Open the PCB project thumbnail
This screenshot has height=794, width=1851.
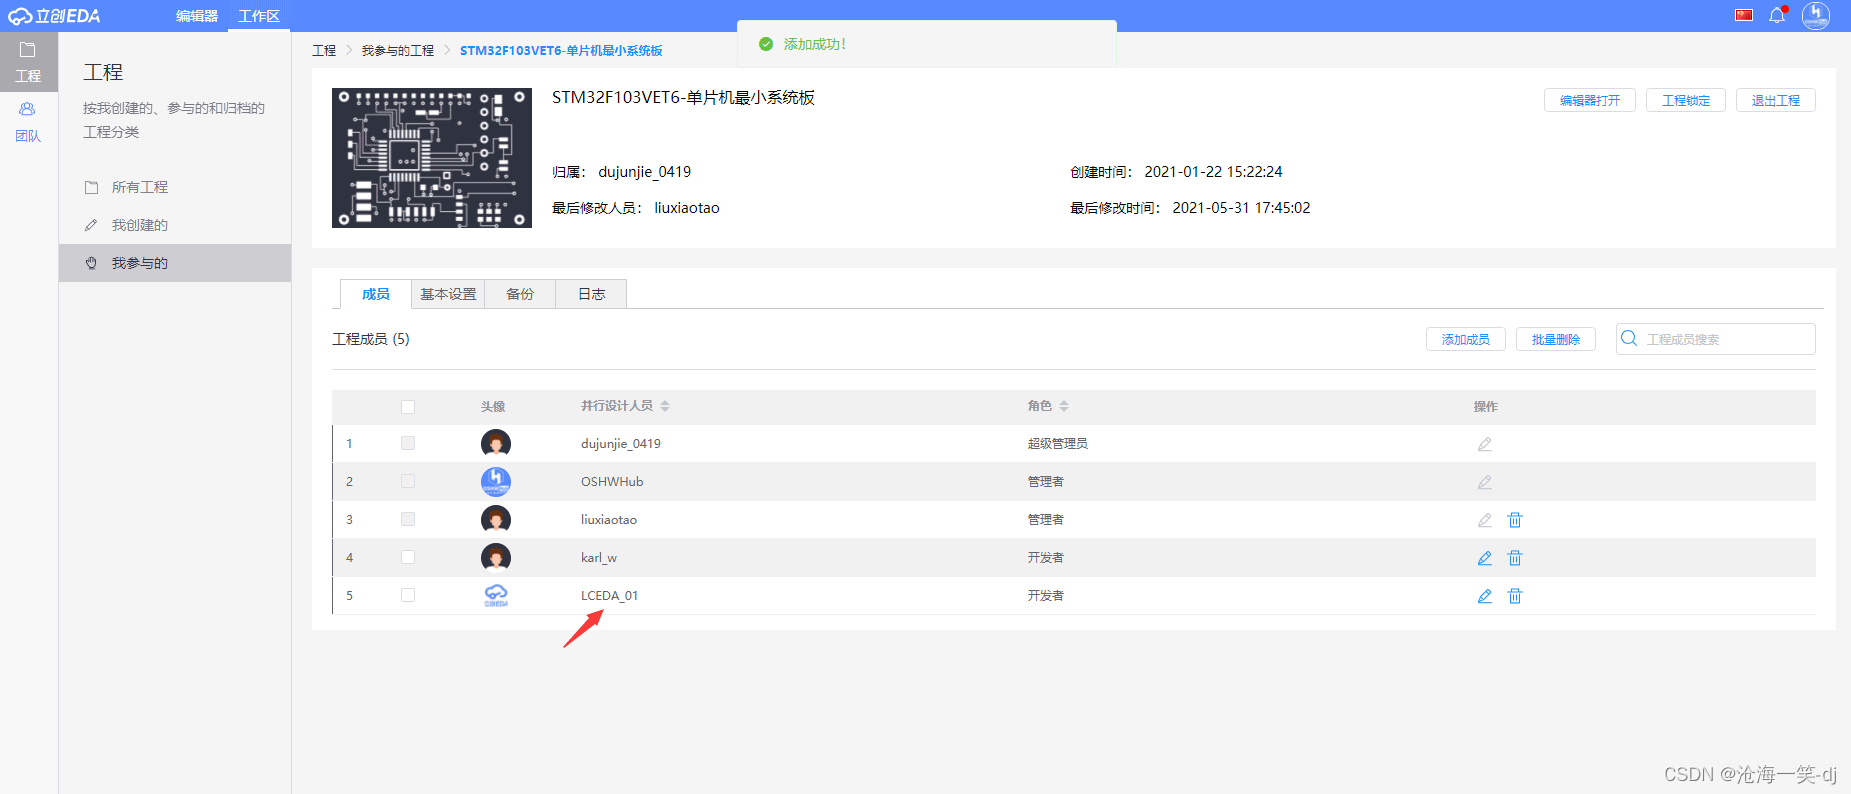pyautogui.click(x=432, y=158)
